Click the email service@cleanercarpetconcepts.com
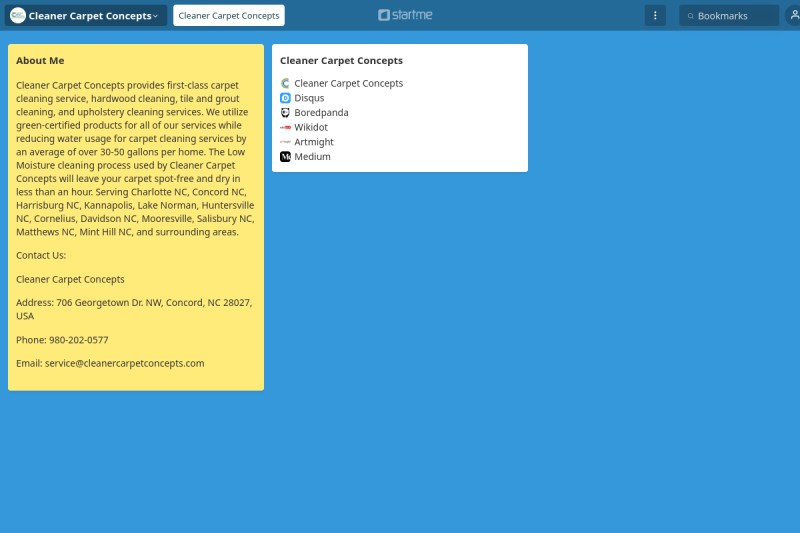The image size is (800, 533). point(124,364)
